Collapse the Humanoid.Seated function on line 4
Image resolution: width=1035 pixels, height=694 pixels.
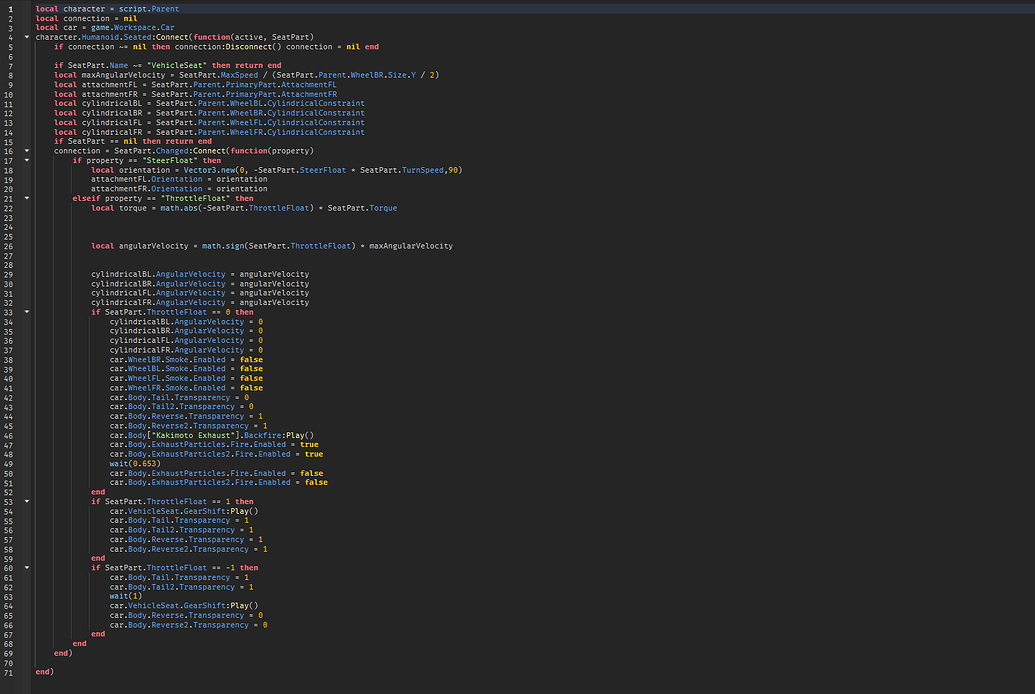coord(26,37)
